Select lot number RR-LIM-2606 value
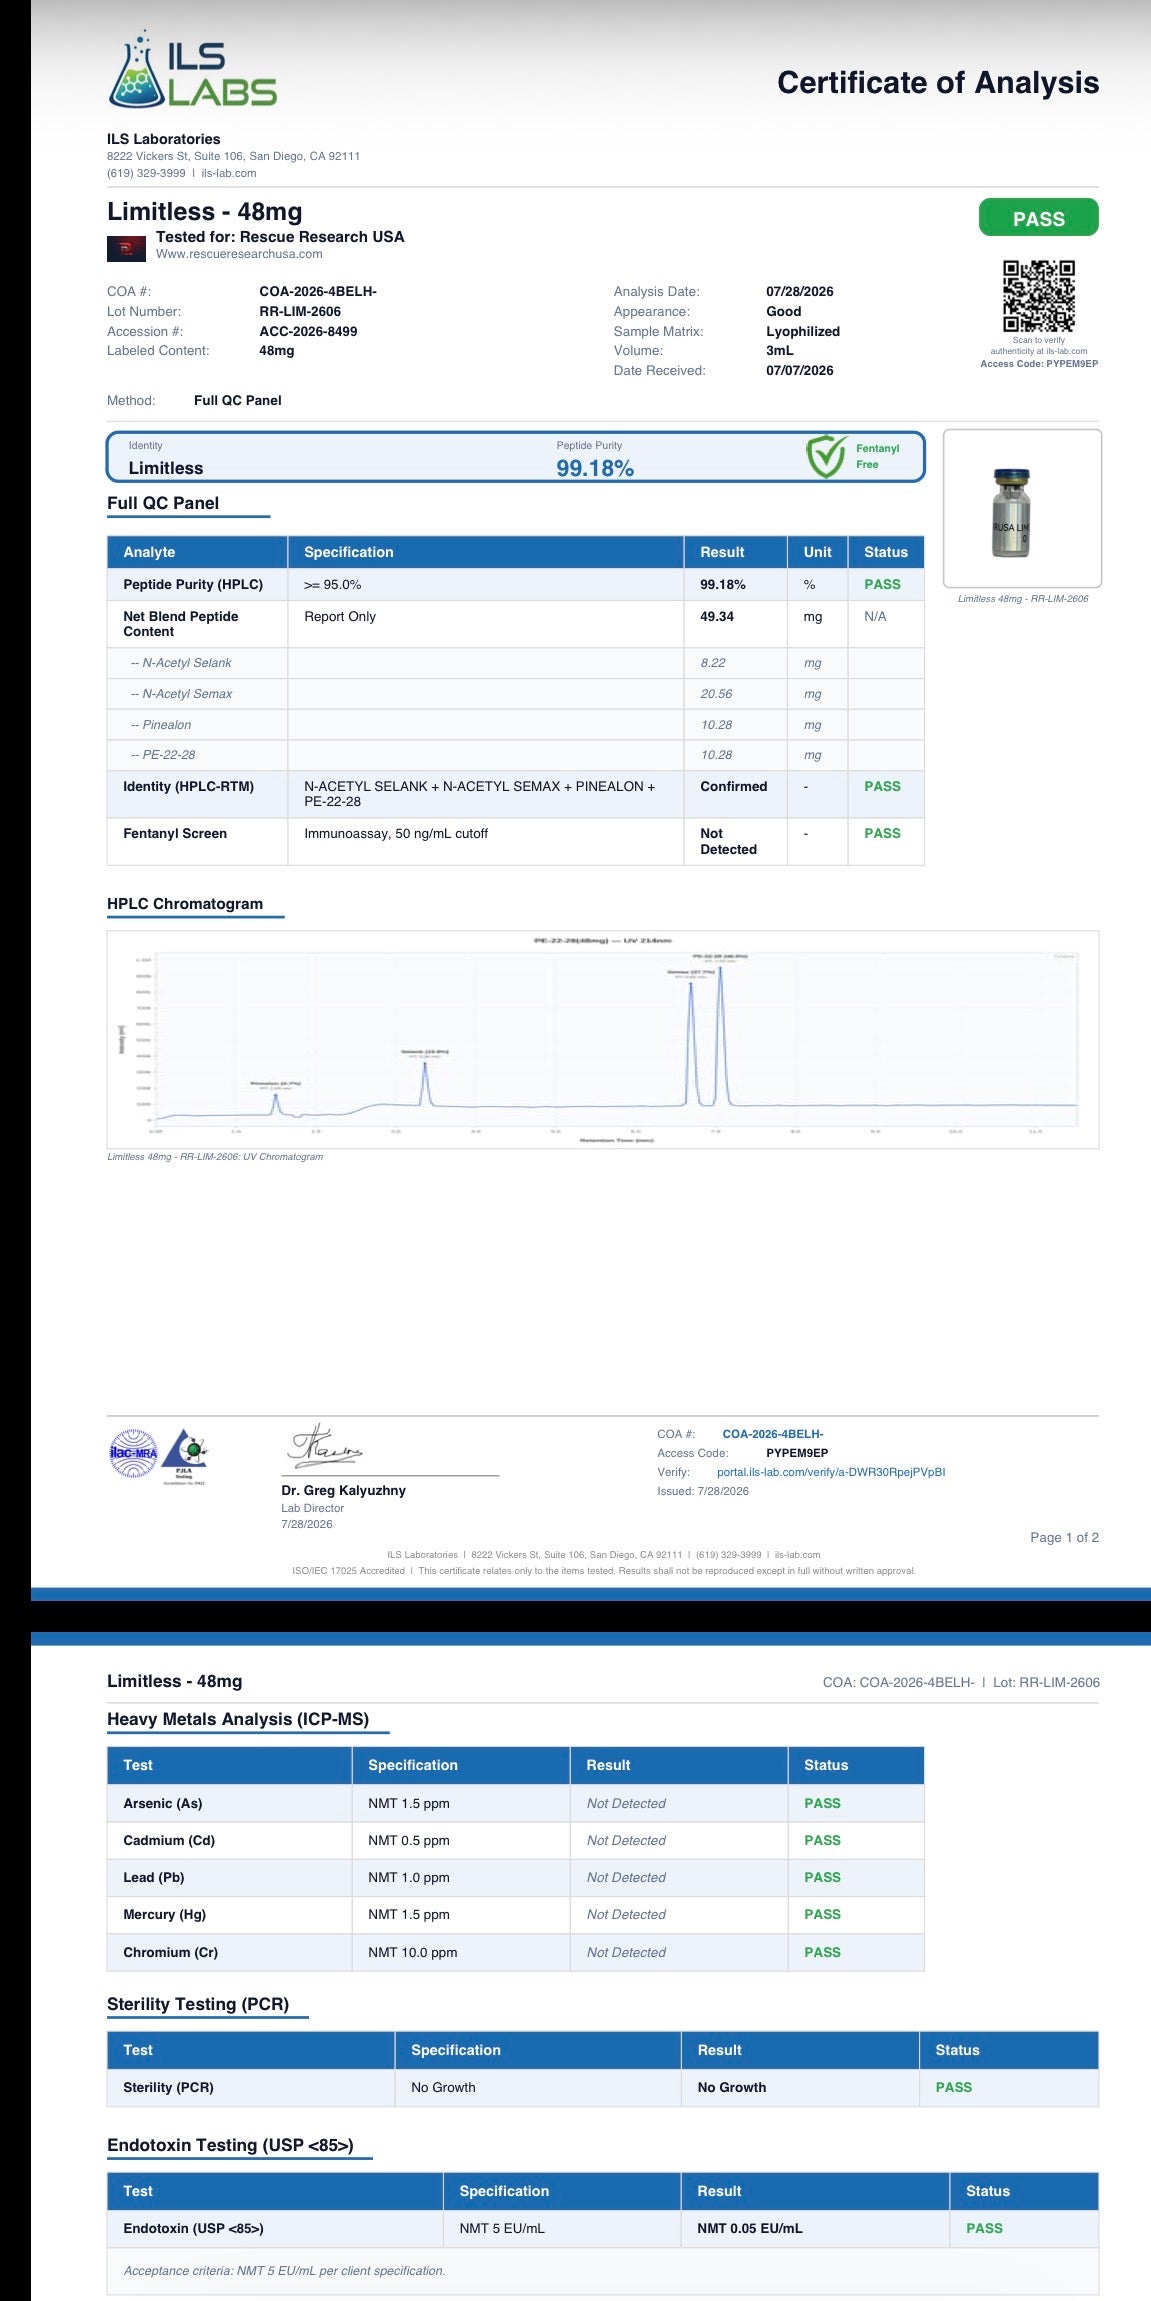Screen dimensions: 1151x2301 click(300, 312)
